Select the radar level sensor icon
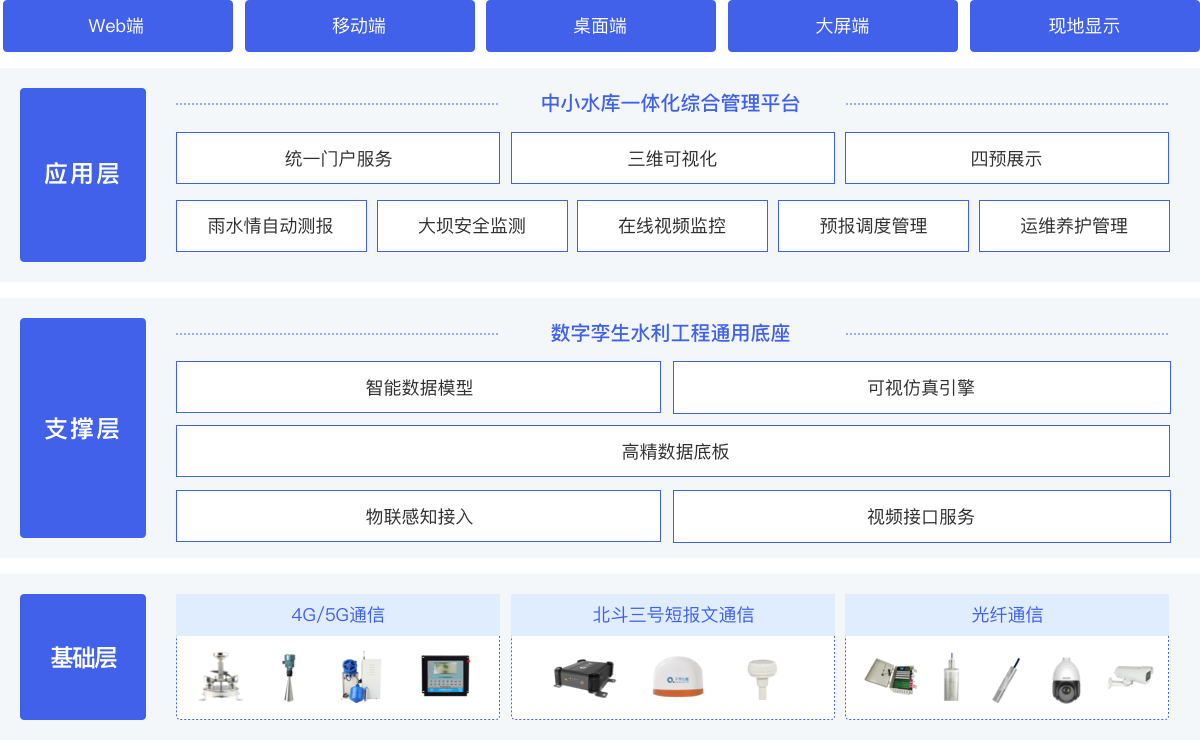The width and height of the screenshot is (1200, 740). pos(289,677)
